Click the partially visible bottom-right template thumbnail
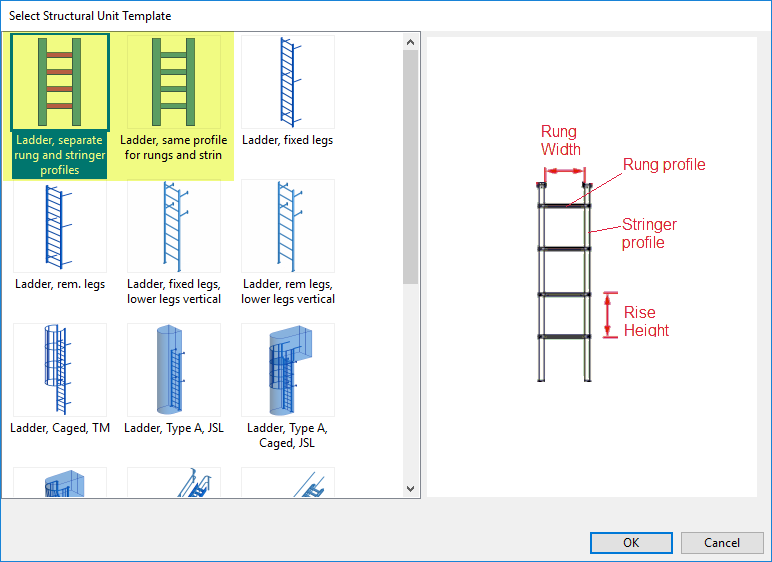Image resolution: width=772 pixels, height=562 pixels. coord(288,482)
